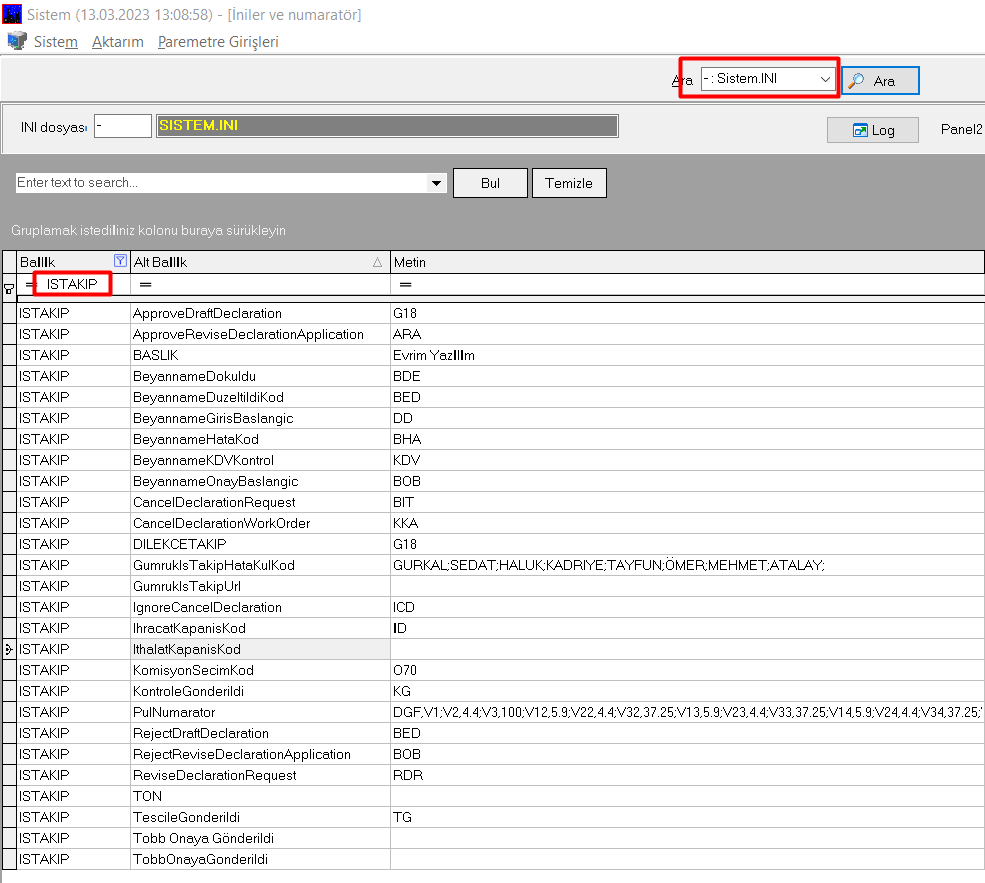Click the ICD value cell
The image size is (985, 883).
point(687,607)
